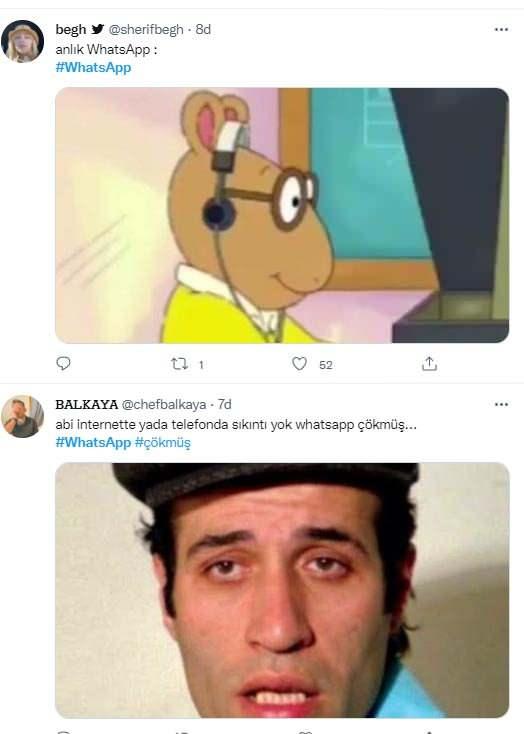Share begh's tweet via share icon

click(429, 364)
